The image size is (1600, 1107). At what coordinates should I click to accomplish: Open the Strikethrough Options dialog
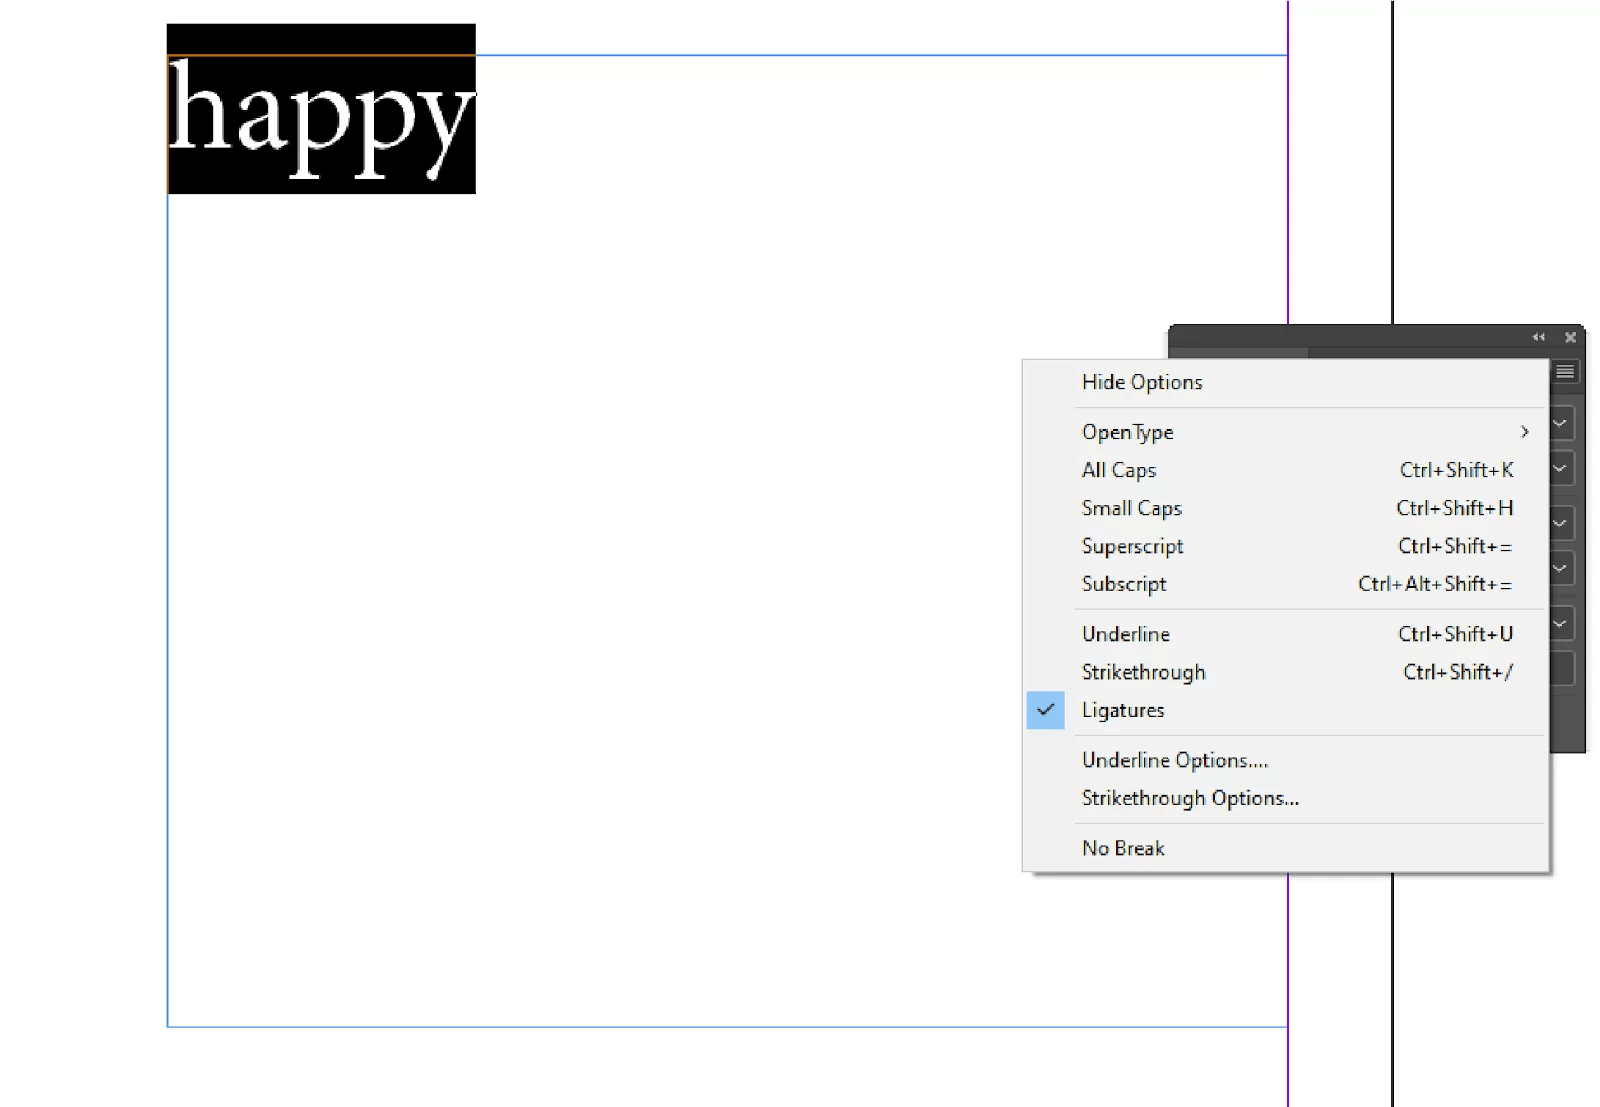coord(1190,798)
